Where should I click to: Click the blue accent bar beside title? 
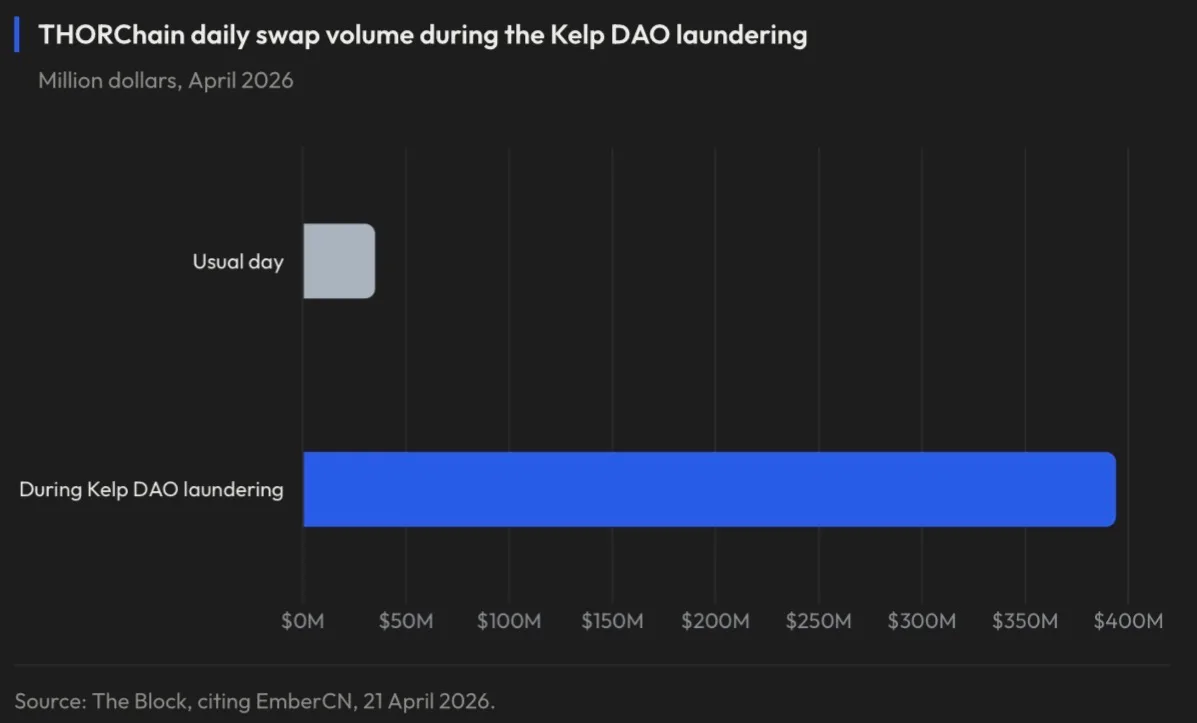(17, 35)
